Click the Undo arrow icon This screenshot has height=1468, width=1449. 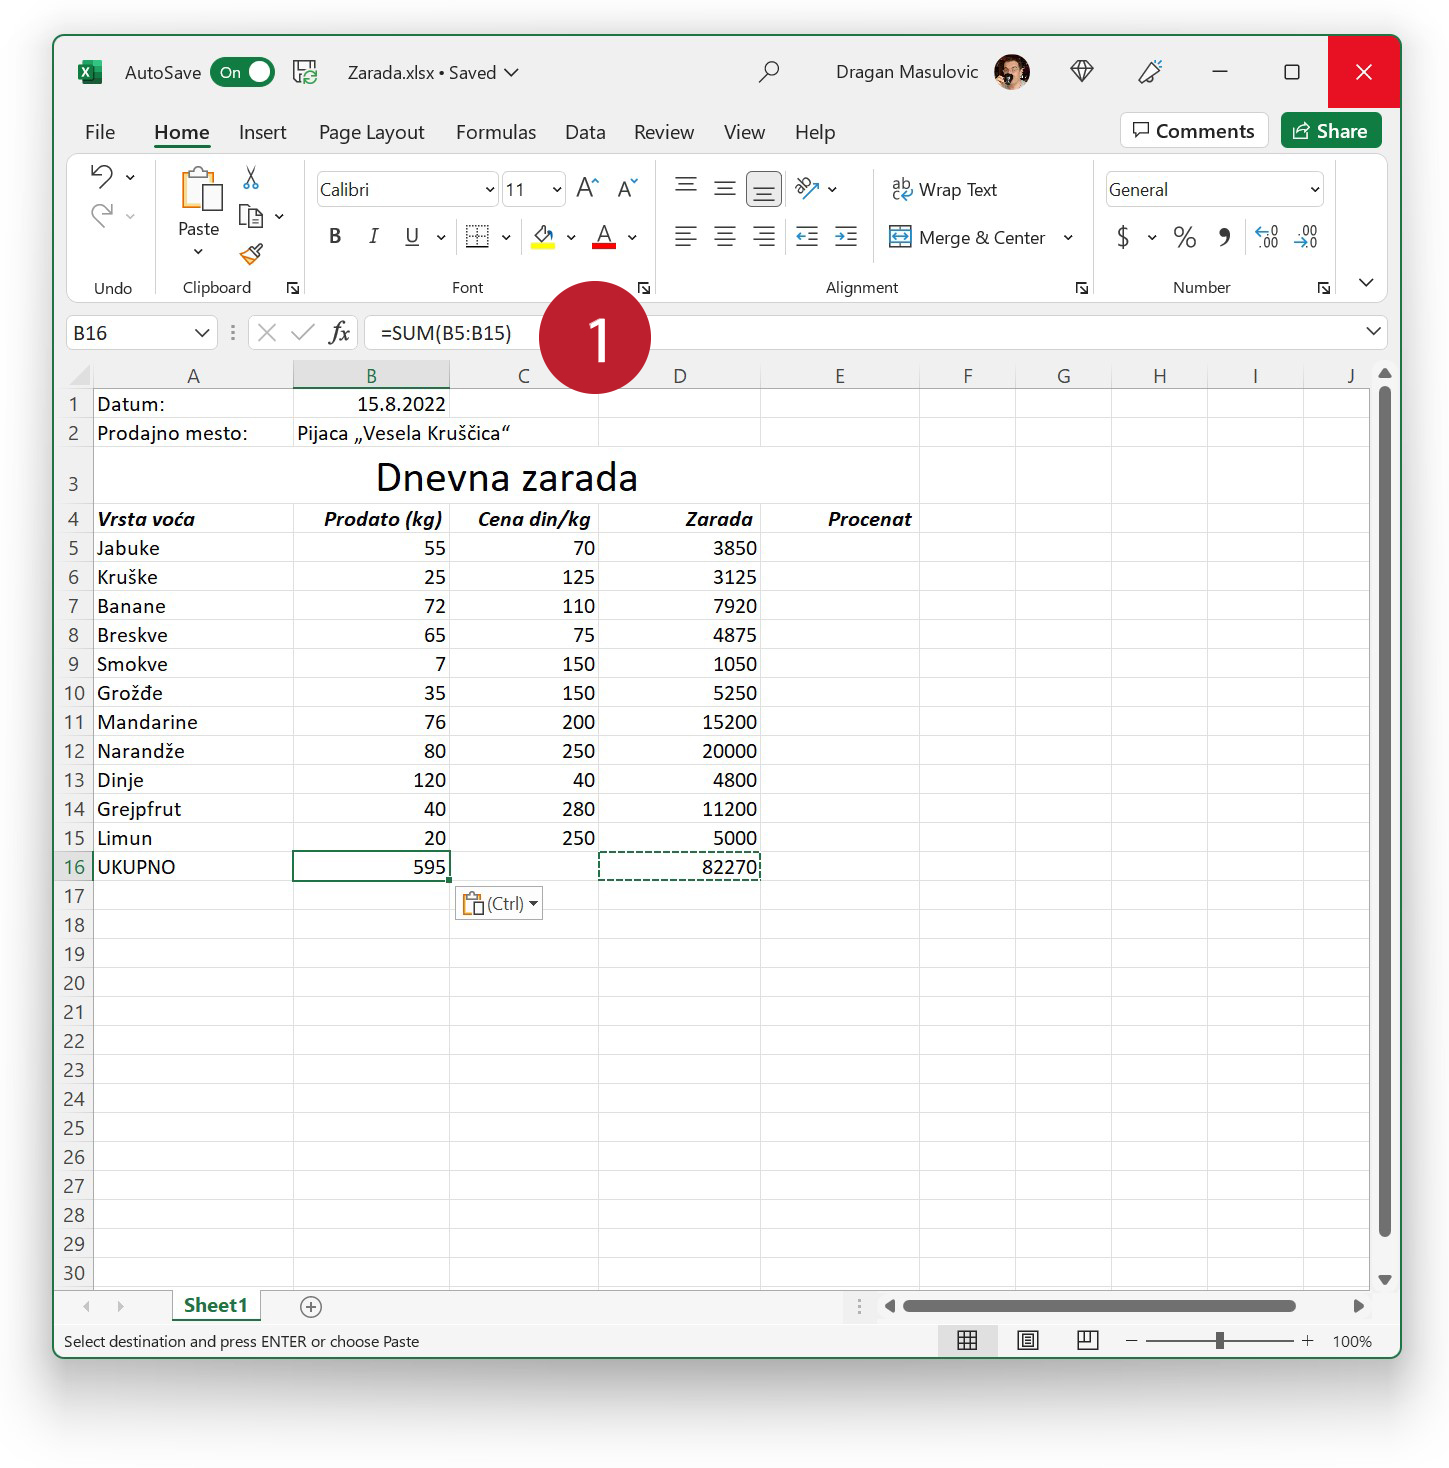102,177
